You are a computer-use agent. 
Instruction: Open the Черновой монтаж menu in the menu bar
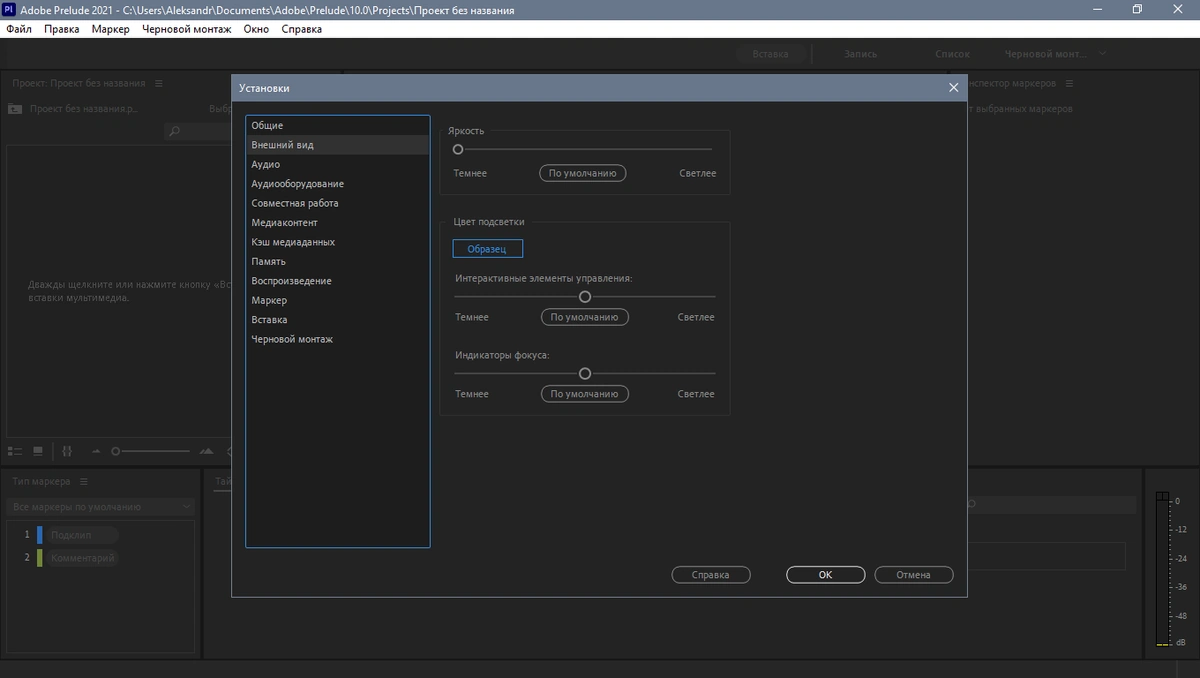click(x=187, y=29)
